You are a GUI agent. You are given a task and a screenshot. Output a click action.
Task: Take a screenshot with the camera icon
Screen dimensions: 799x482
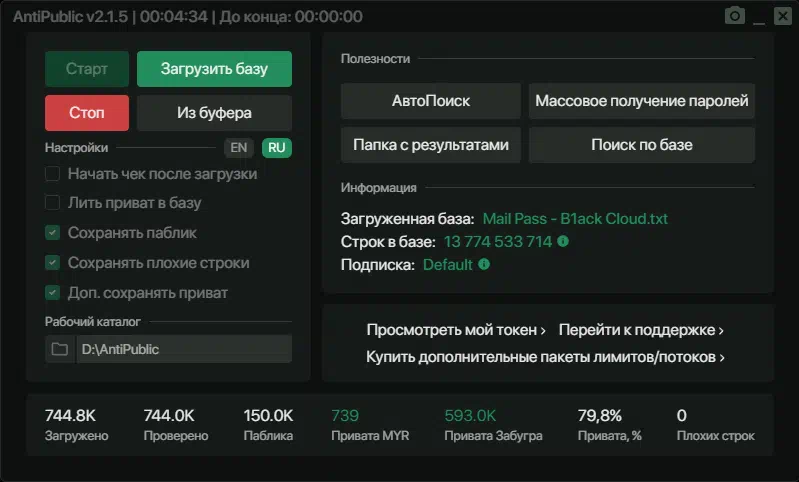pos(735,16)
